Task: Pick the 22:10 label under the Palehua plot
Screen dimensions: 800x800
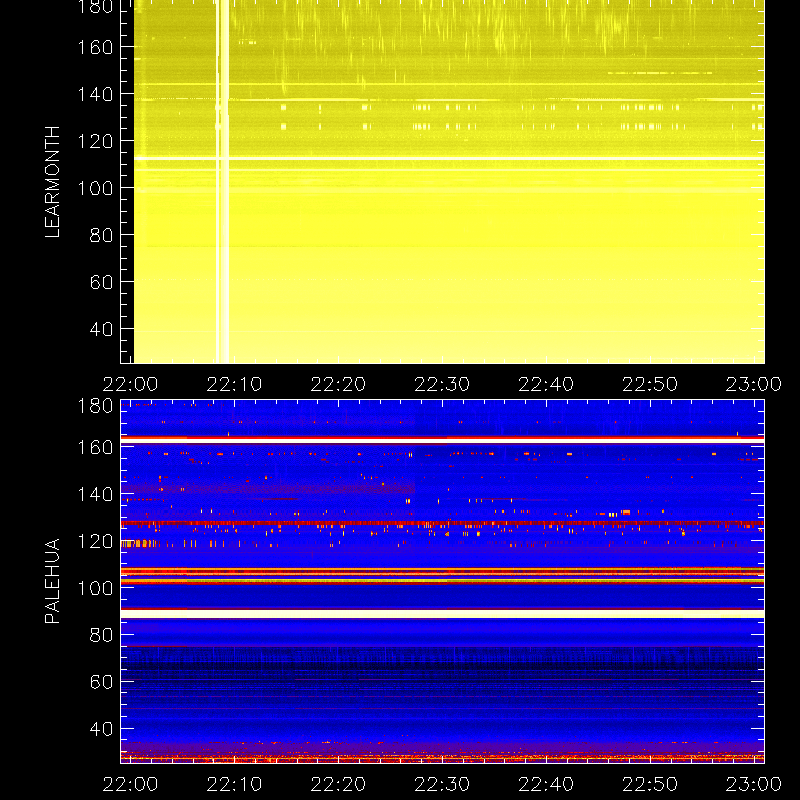Action: click(x=234, y=784)
